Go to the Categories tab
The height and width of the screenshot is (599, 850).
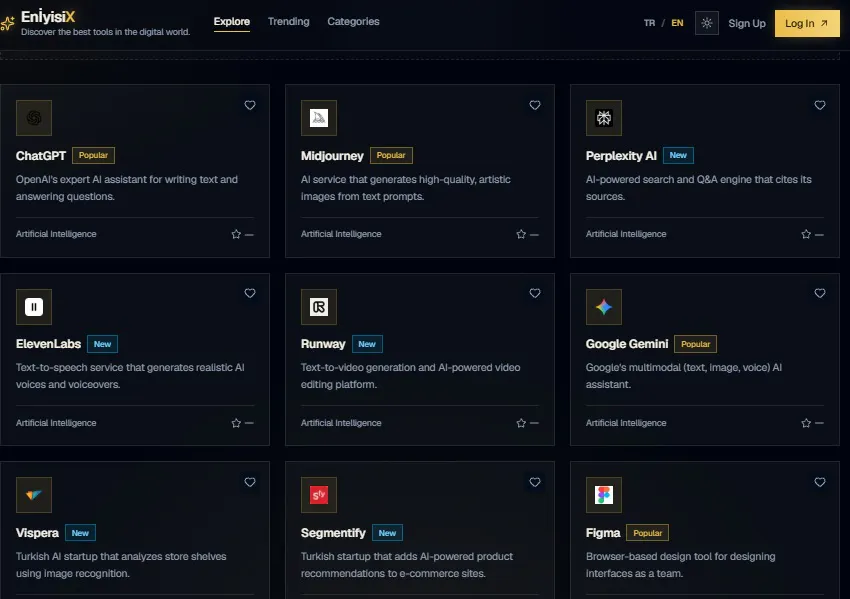[353, 22]
